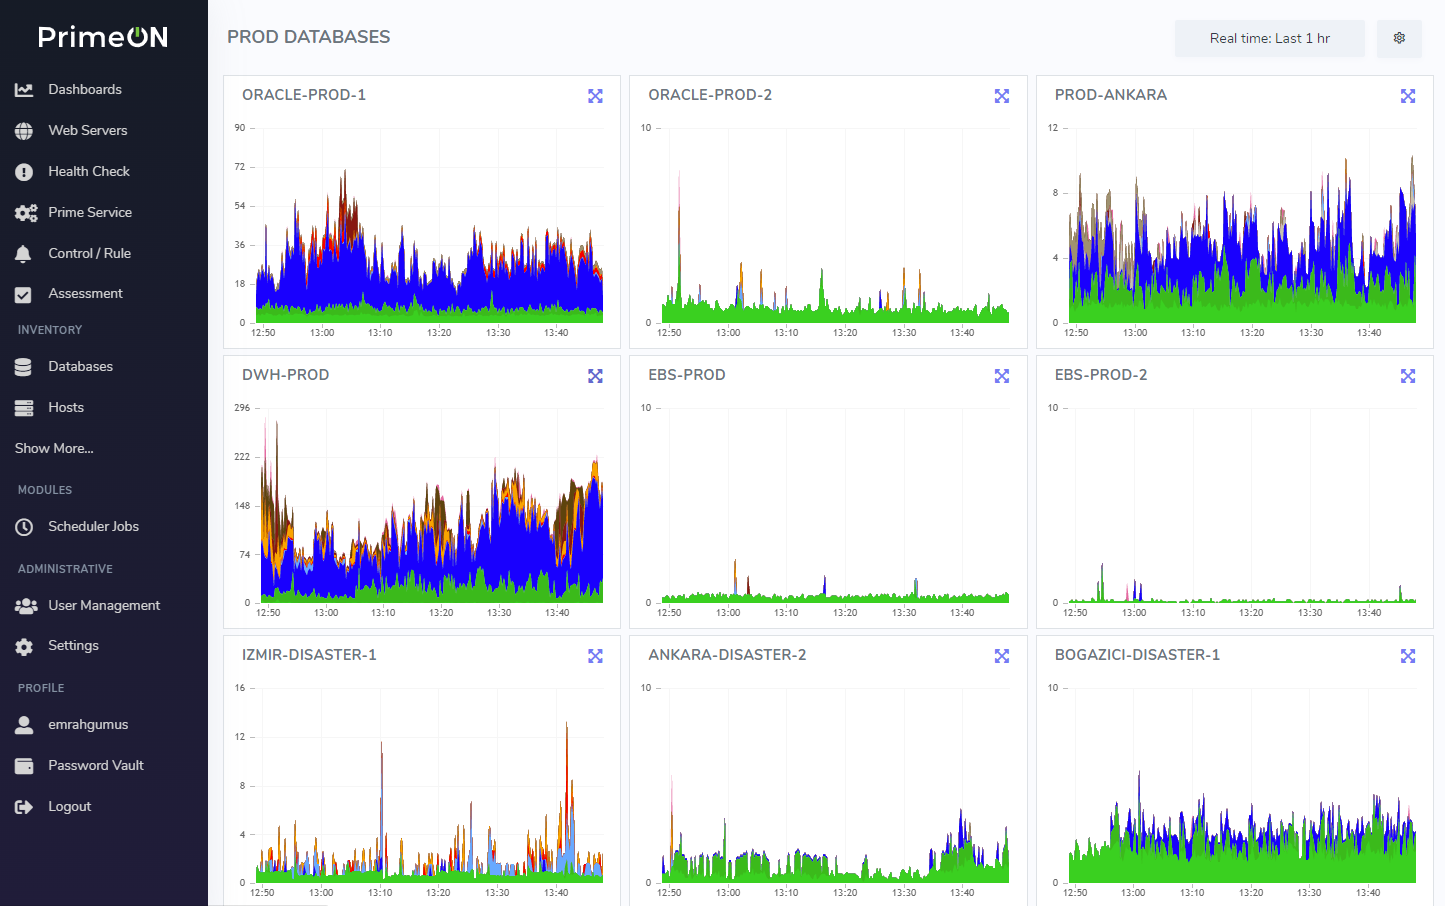Click the BOGAZICI-DISASTER-1 activity chart

(x=1243, y=785)
